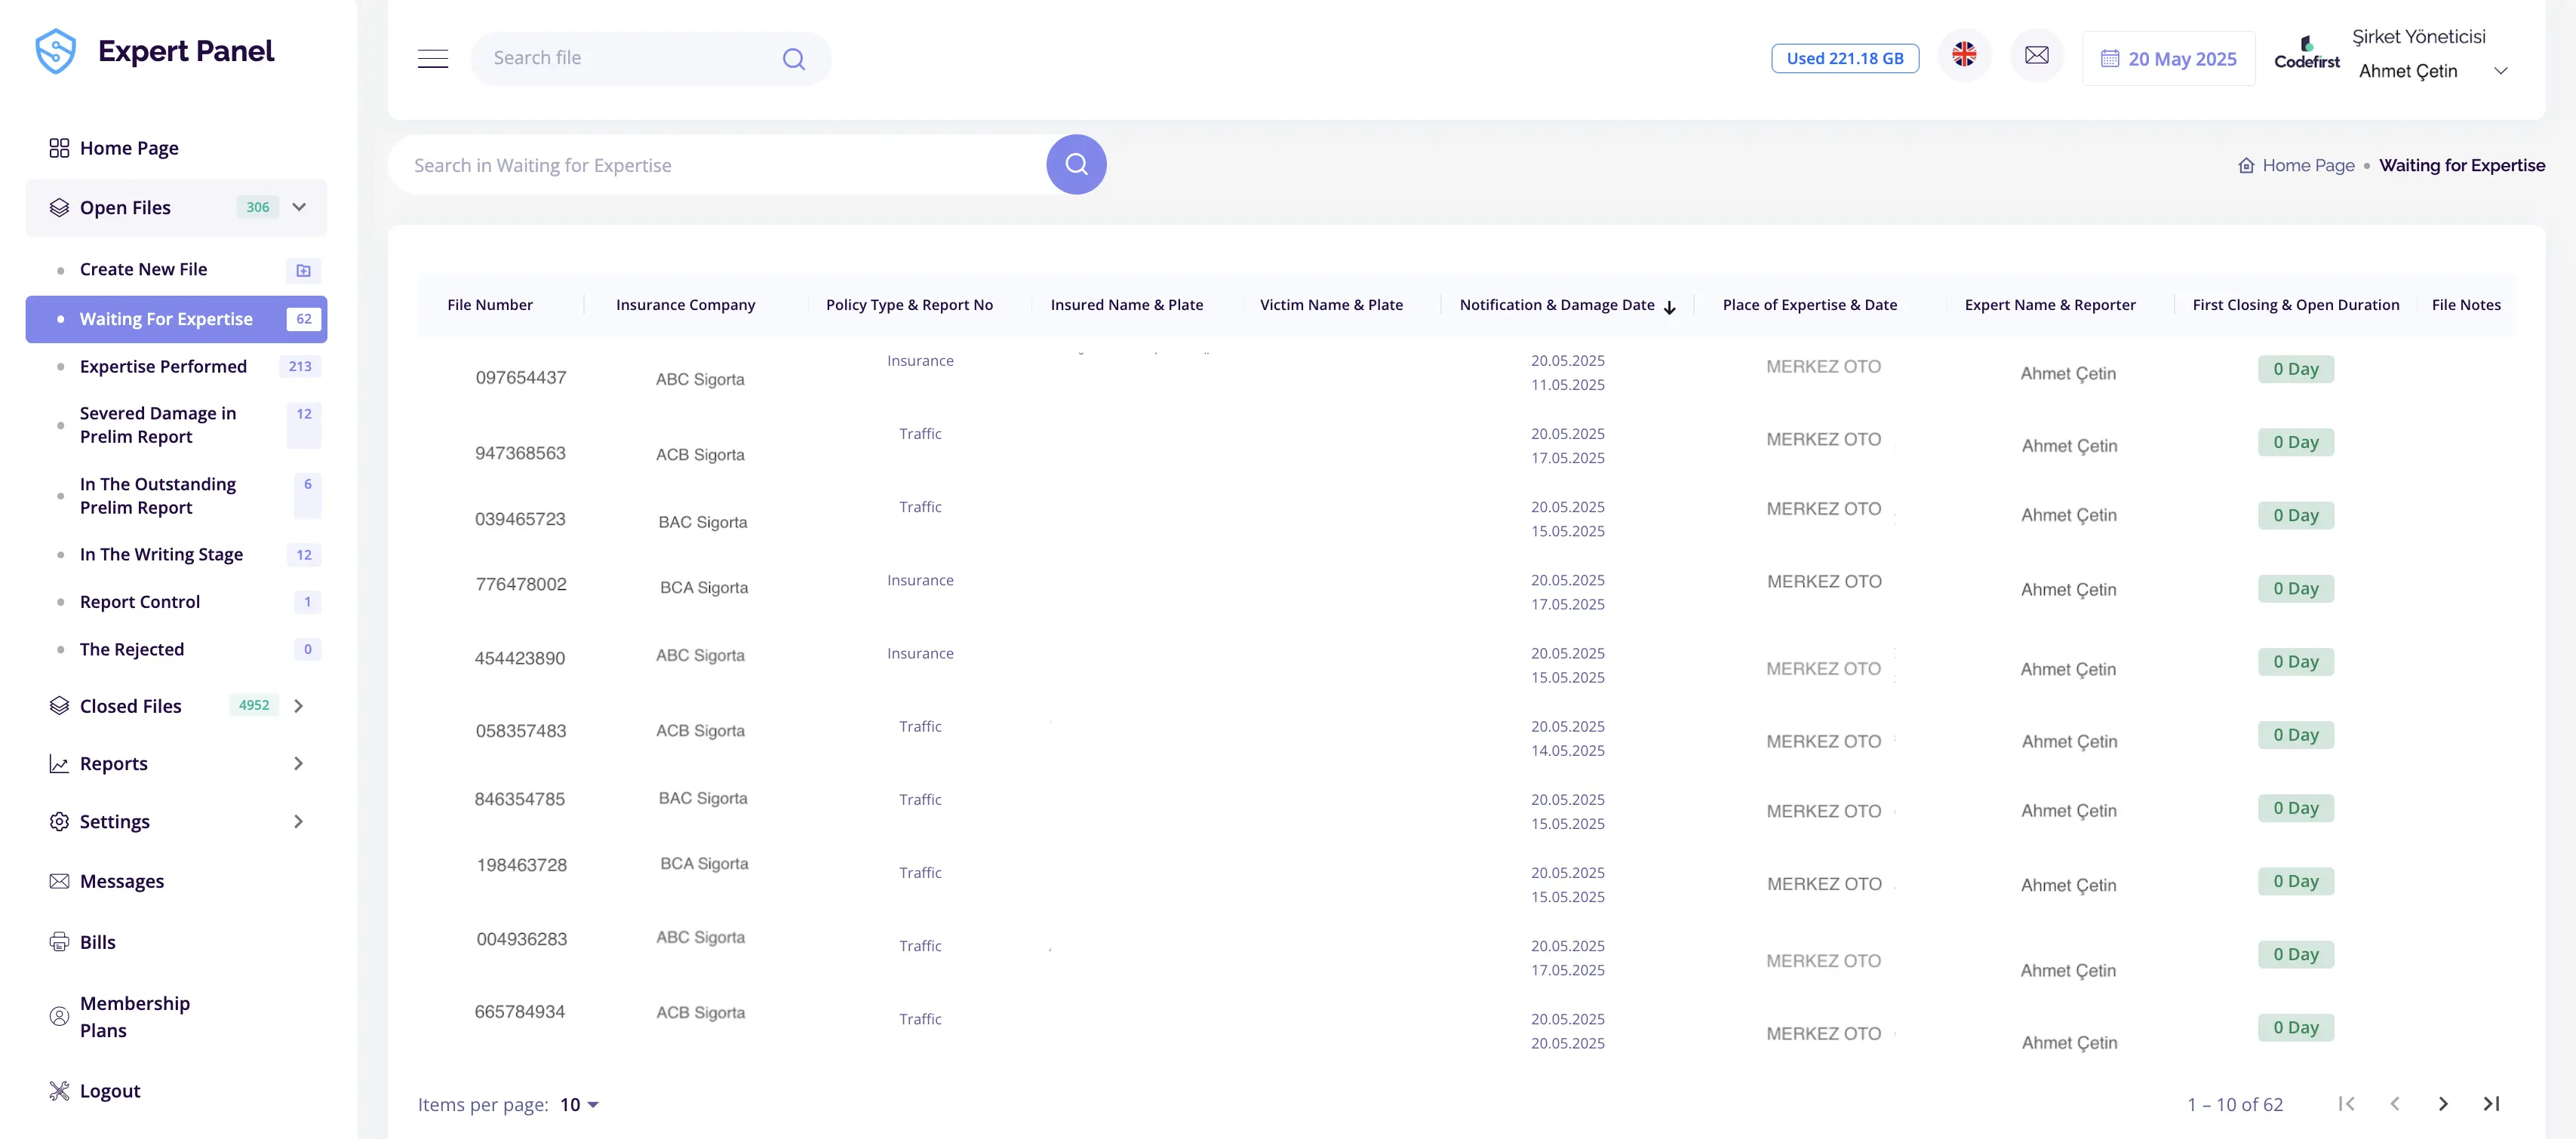
Task: Click the Membership Plans user icon
Action: tap(59, 1017)
